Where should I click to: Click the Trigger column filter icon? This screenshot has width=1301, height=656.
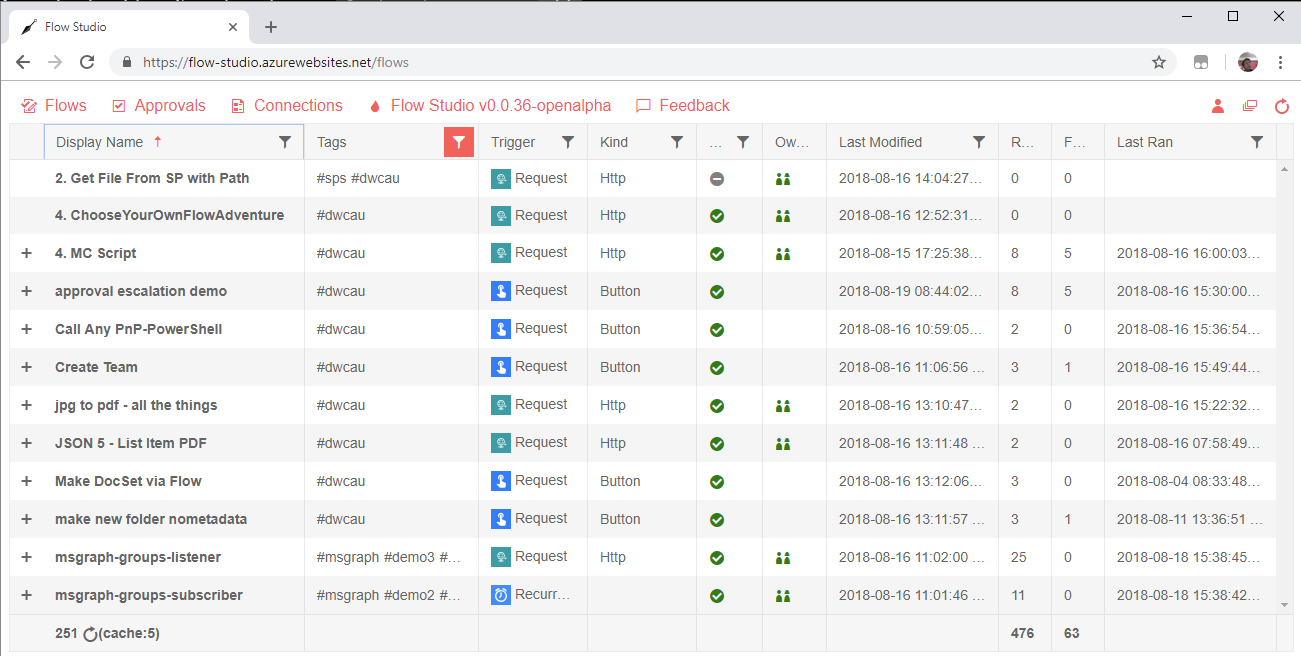[x=568, y=142]
